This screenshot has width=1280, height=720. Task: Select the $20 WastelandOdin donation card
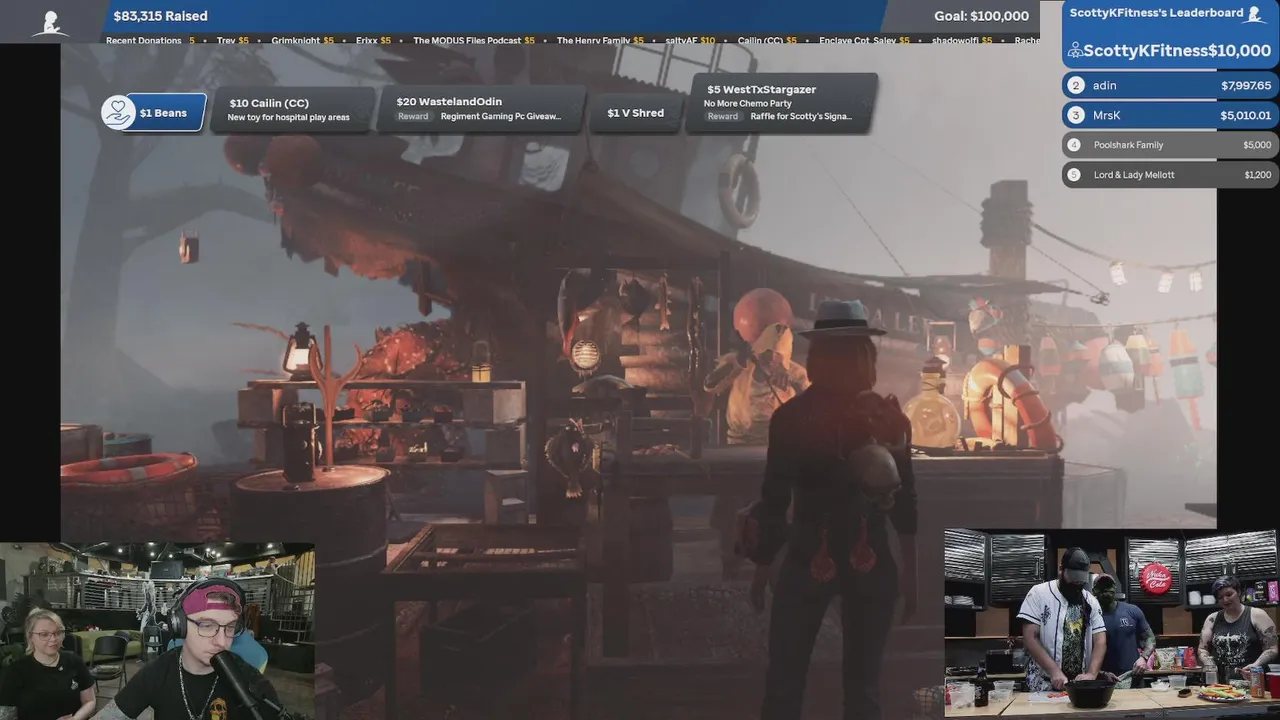coord(481,109)
